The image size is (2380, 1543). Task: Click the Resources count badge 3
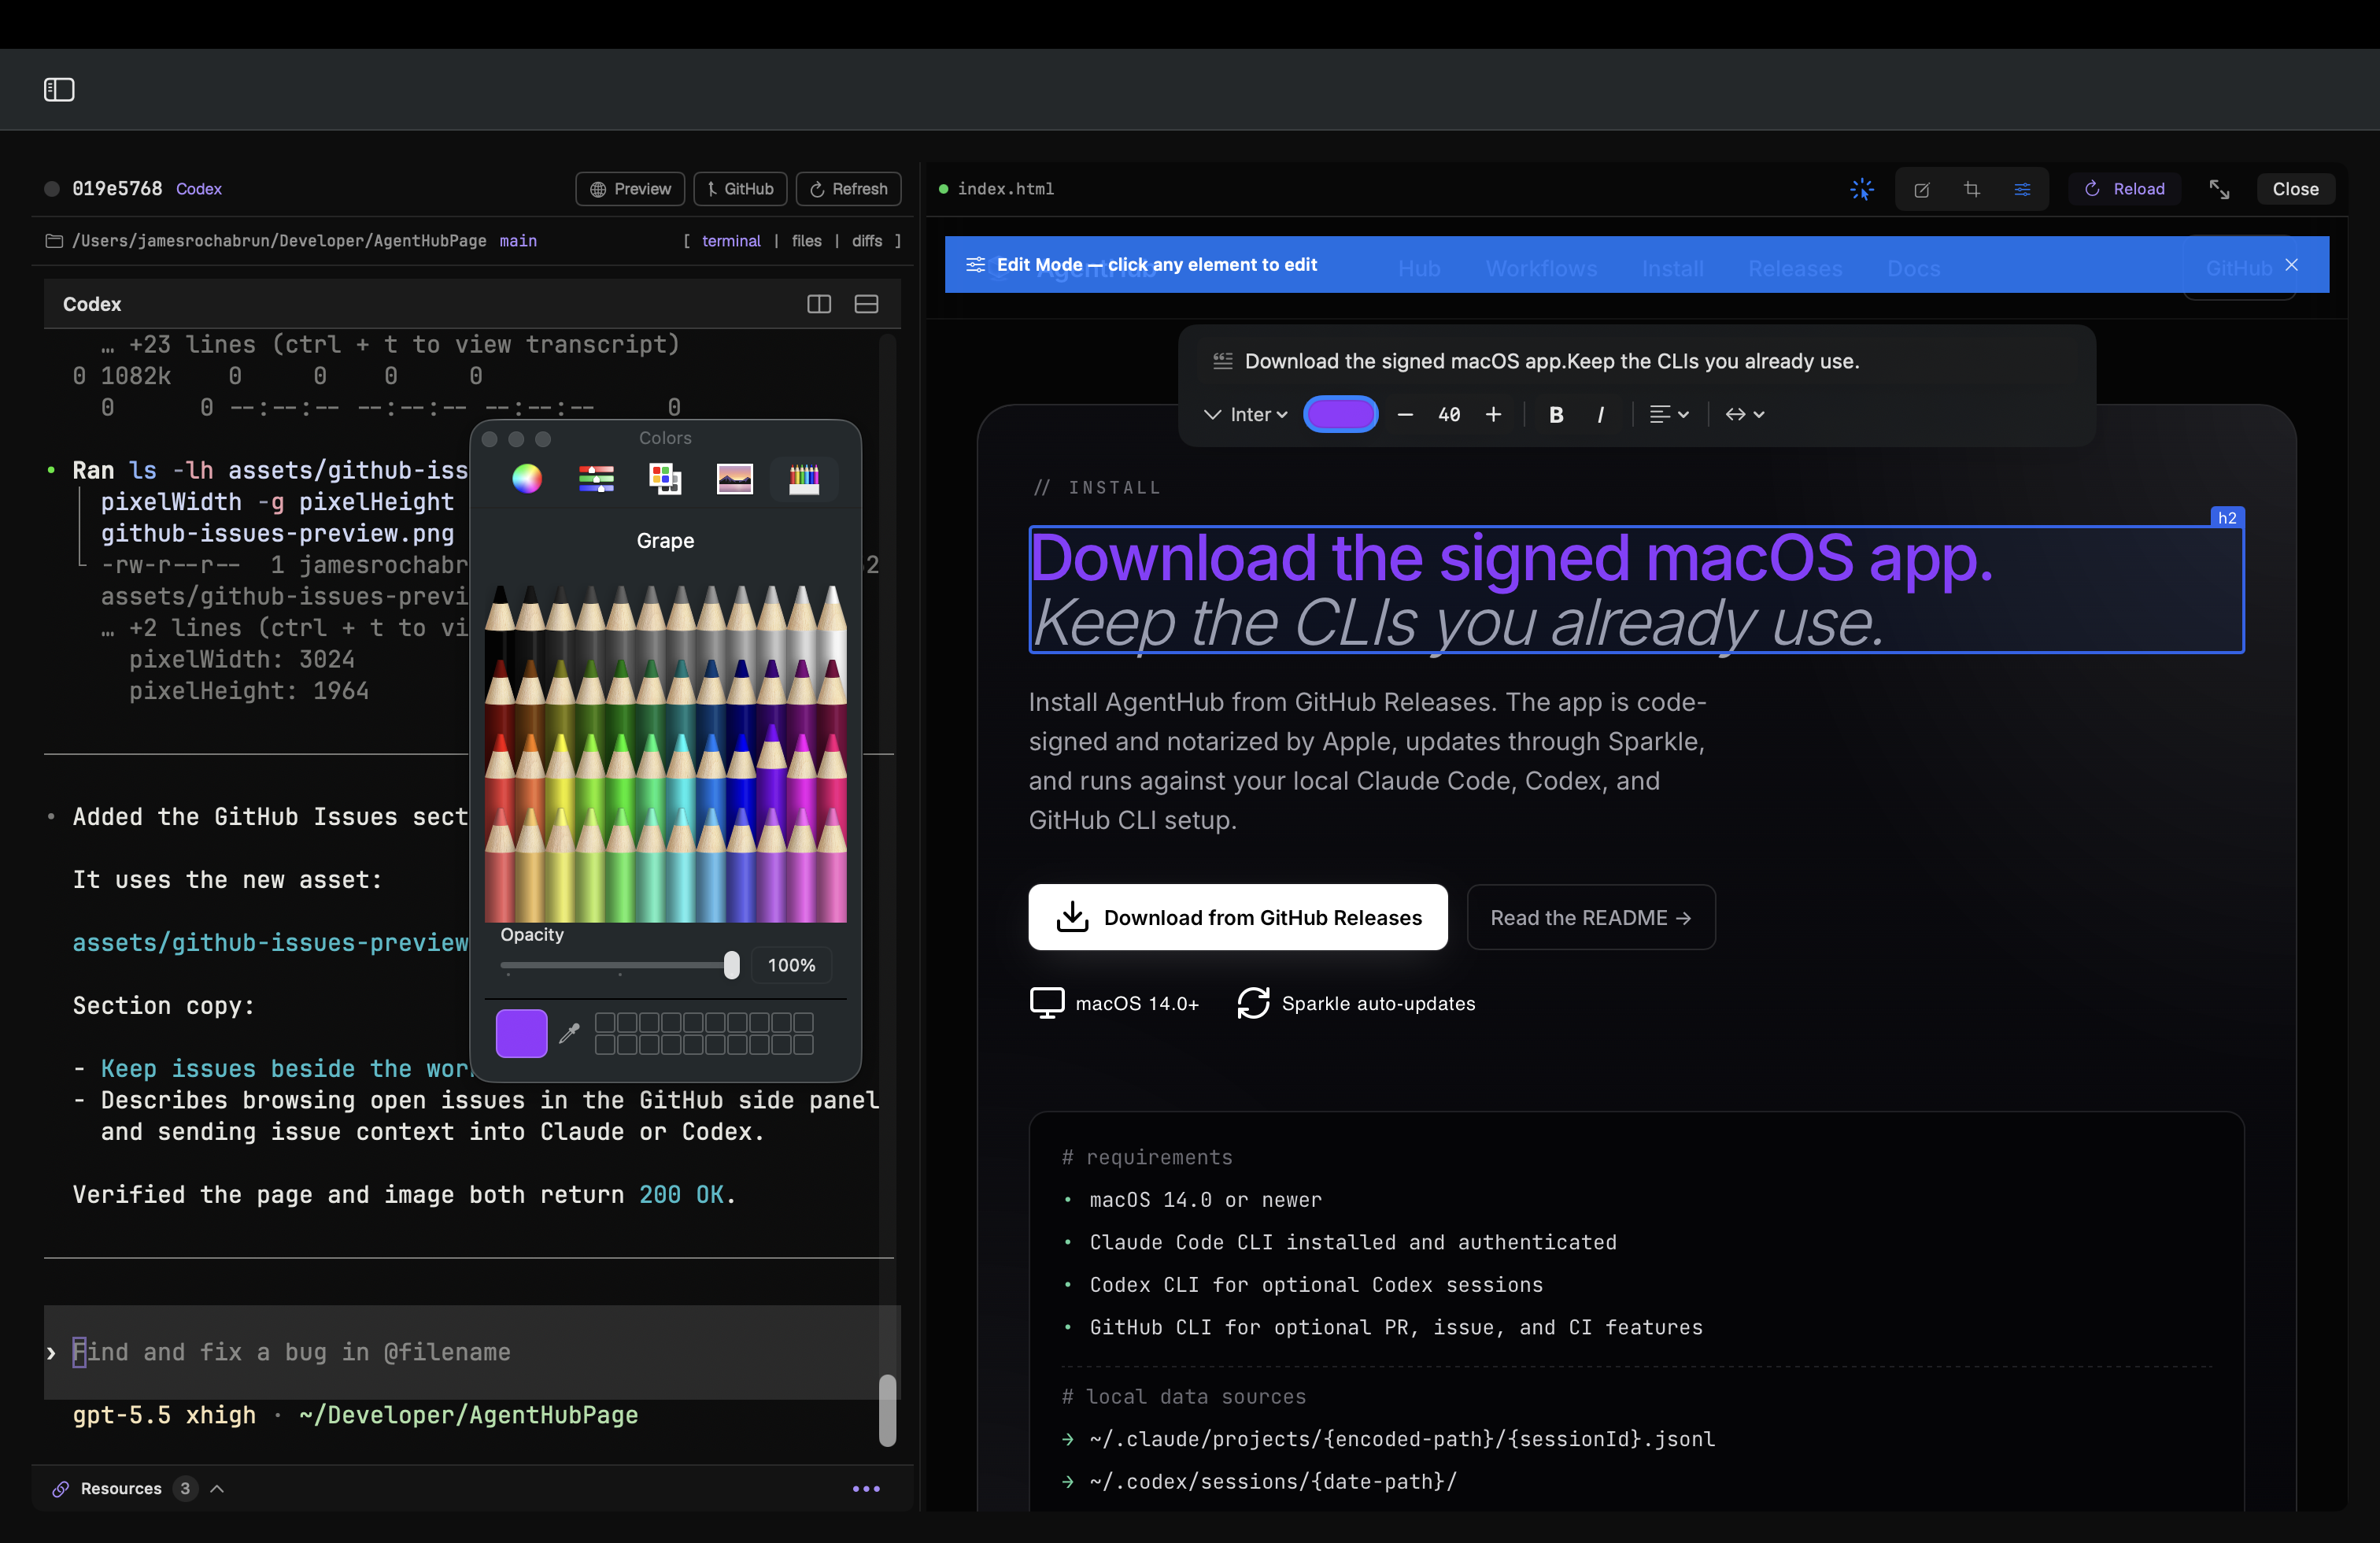coord(185,1488)
